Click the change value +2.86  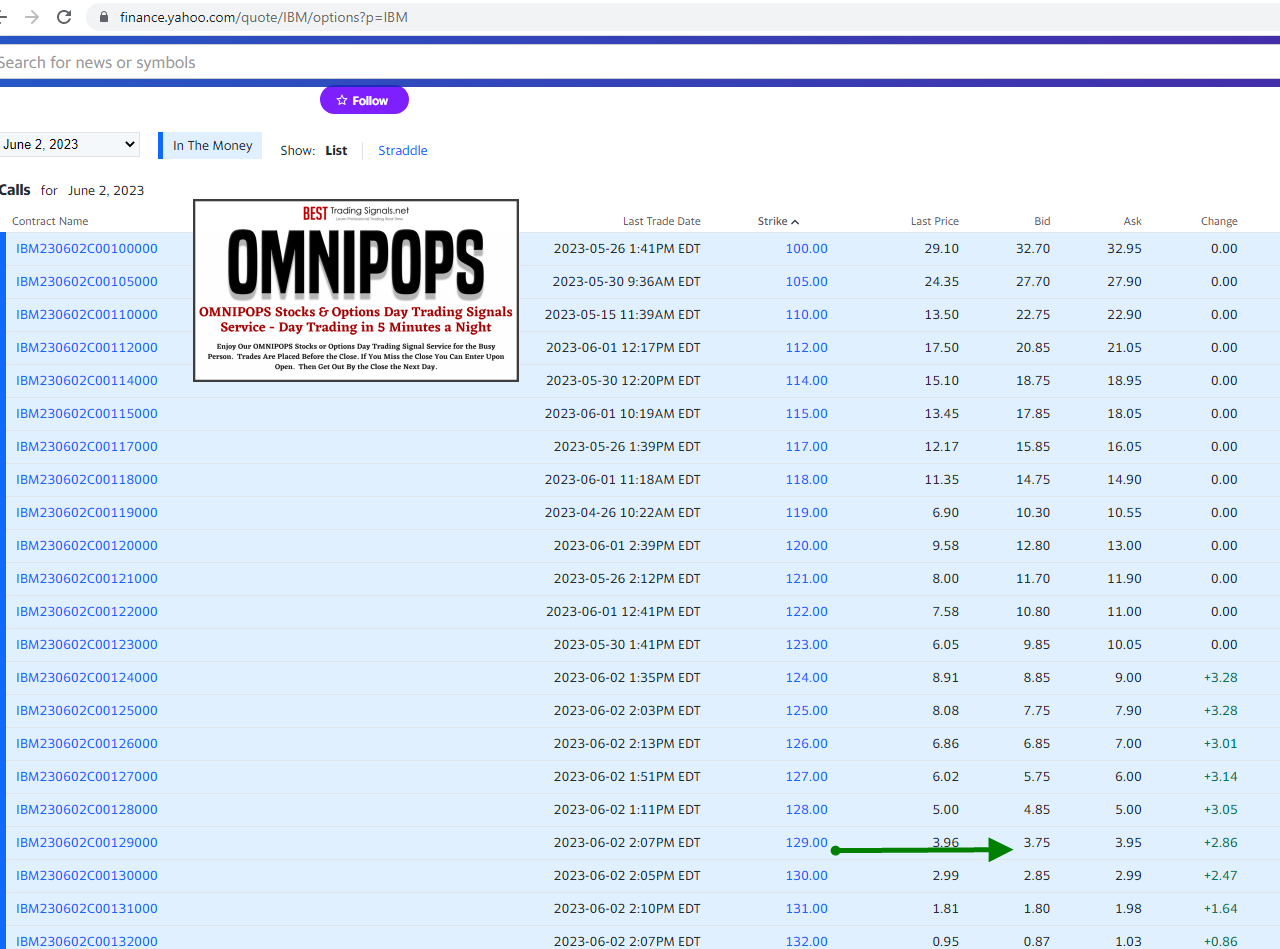point(1221,843)
